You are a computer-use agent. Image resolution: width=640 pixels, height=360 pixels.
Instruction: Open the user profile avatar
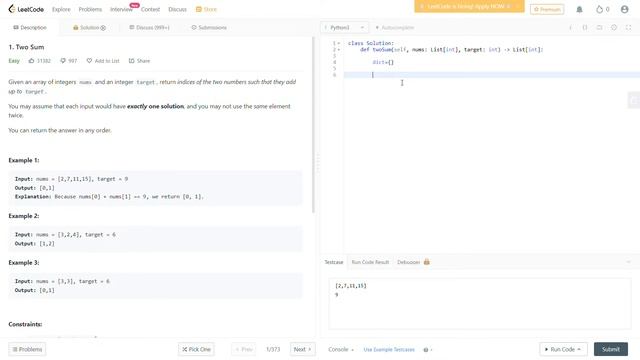[624, 9]
